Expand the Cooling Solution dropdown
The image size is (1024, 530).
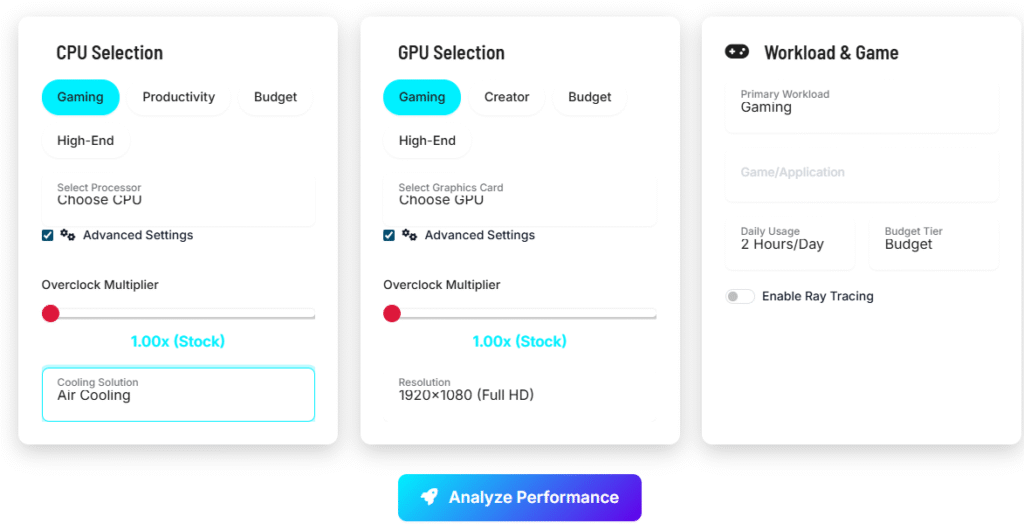[178, 394]
